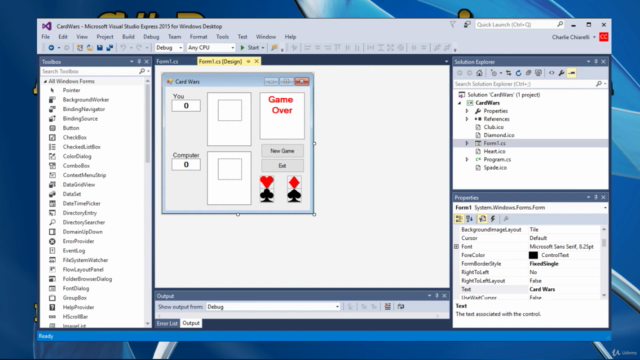This screenshot has height=360, width=640.
Task: Expand the Font property in Properties grid
Action: (x=457, y=247)
